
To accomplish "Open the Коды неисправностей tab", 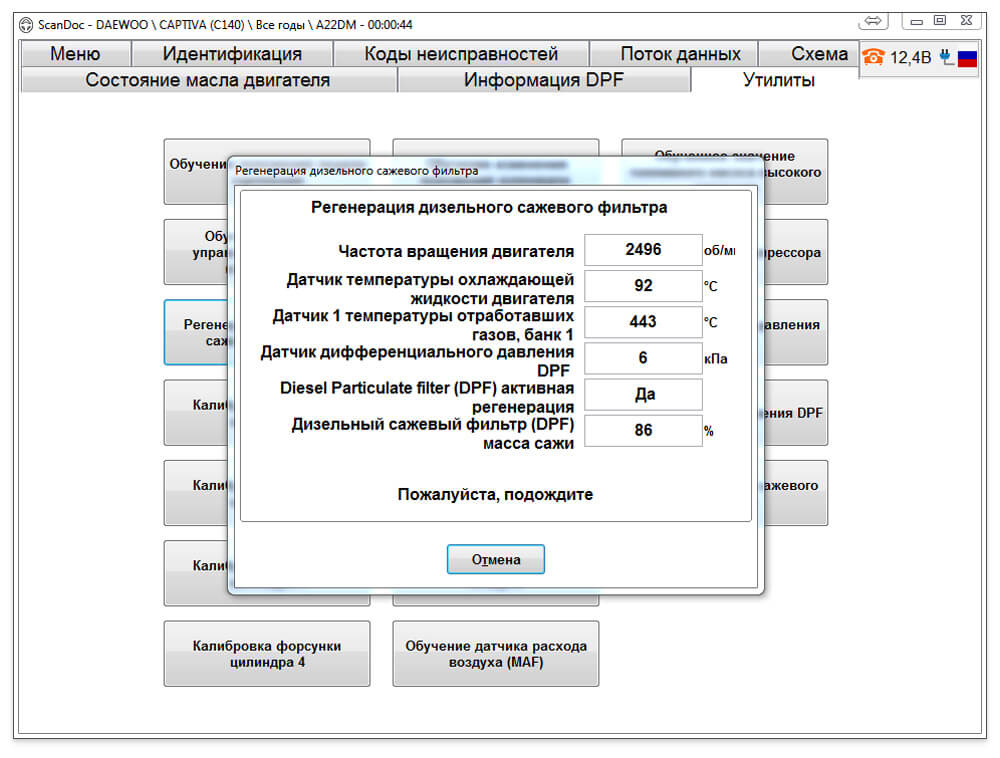I will point(461,54).
